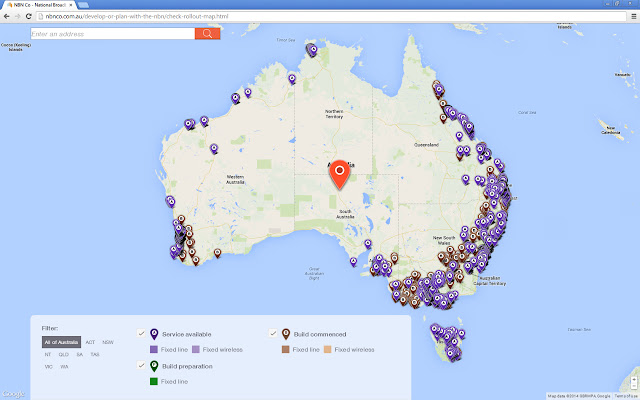This screenshot has height=400, width=640.
Task: Filter the map by ACT
Action: click(90, 342)
